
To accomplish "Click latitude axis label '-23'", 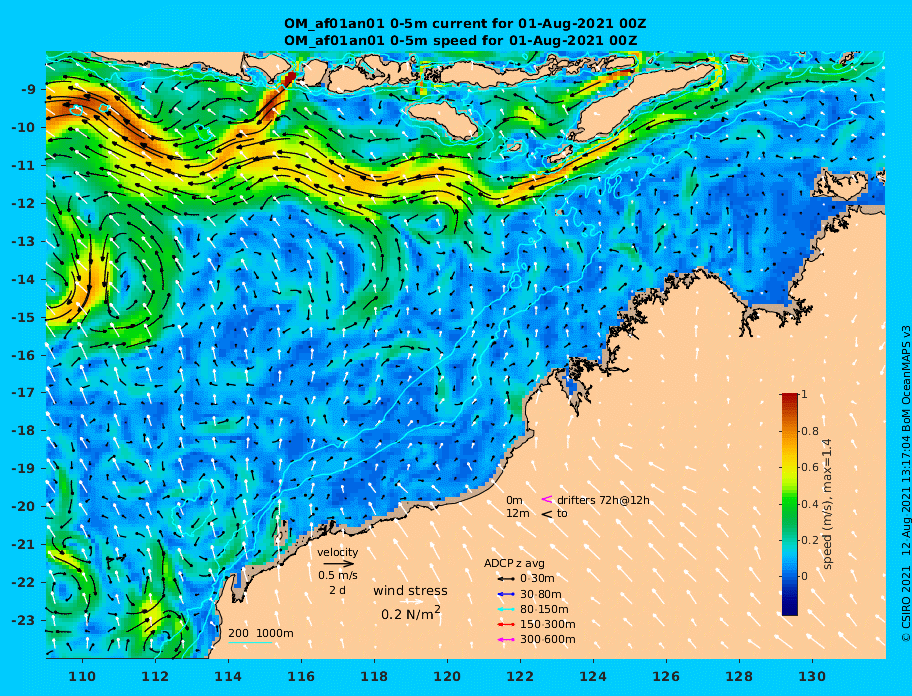I will (x=25, y=620).
